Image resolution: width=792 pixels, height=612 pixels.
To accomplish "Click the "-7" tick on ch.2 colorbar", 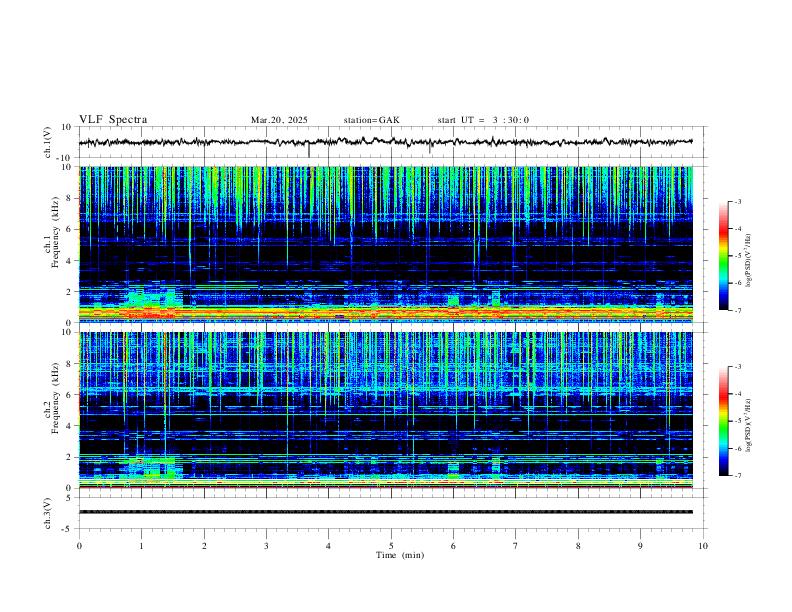I will coord(737,475).
